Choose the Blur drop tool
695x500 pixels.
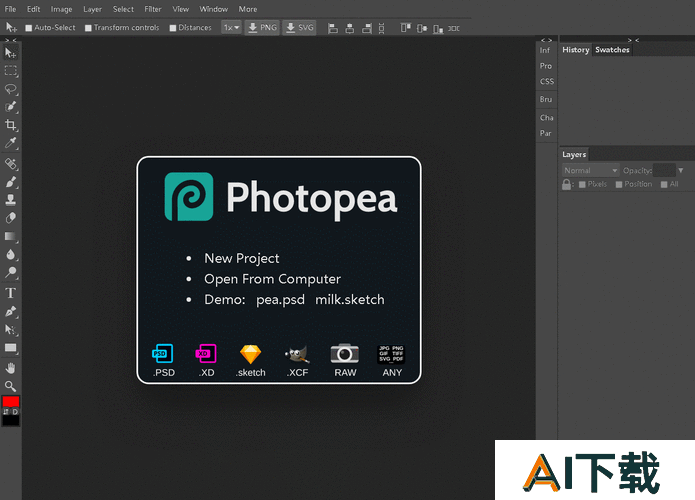click(10, 254)
